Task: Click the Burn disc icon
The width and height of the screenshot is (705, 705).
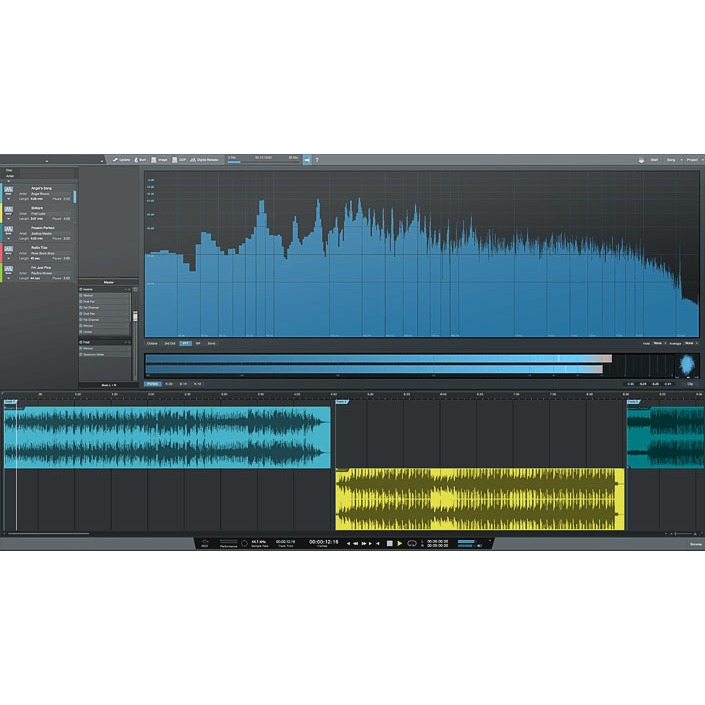Action: click(x=141, y=160)
